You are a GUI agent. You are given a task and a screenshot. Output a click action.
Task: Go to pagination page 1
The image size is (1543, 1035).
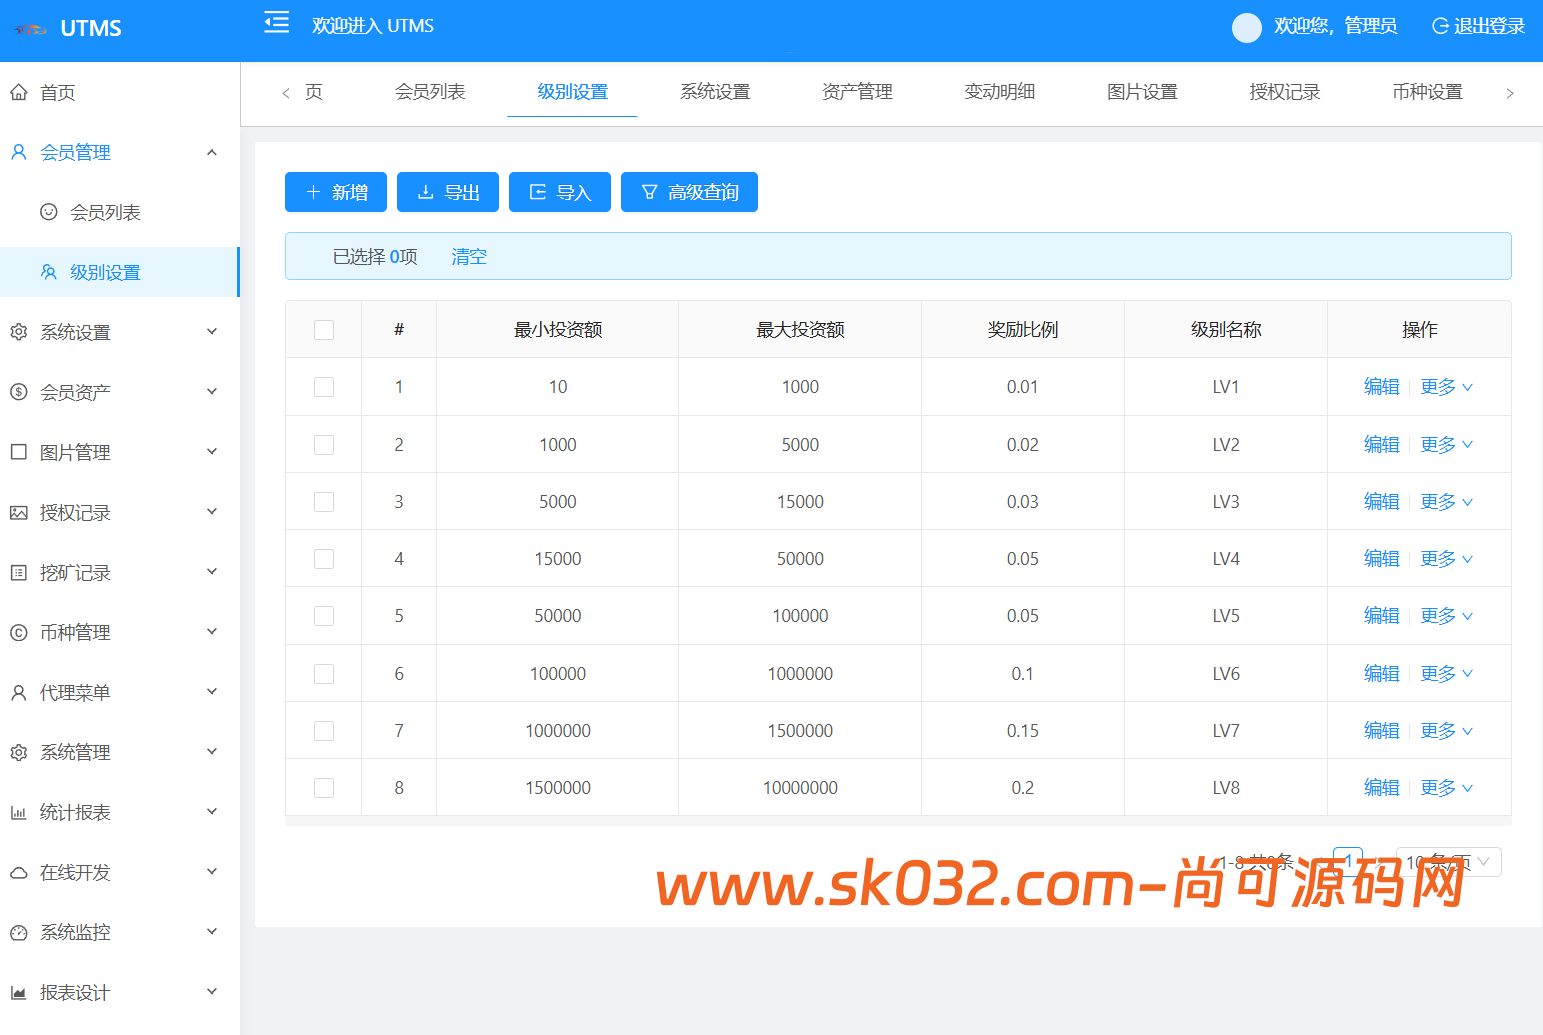click(x=1348, y=861)
